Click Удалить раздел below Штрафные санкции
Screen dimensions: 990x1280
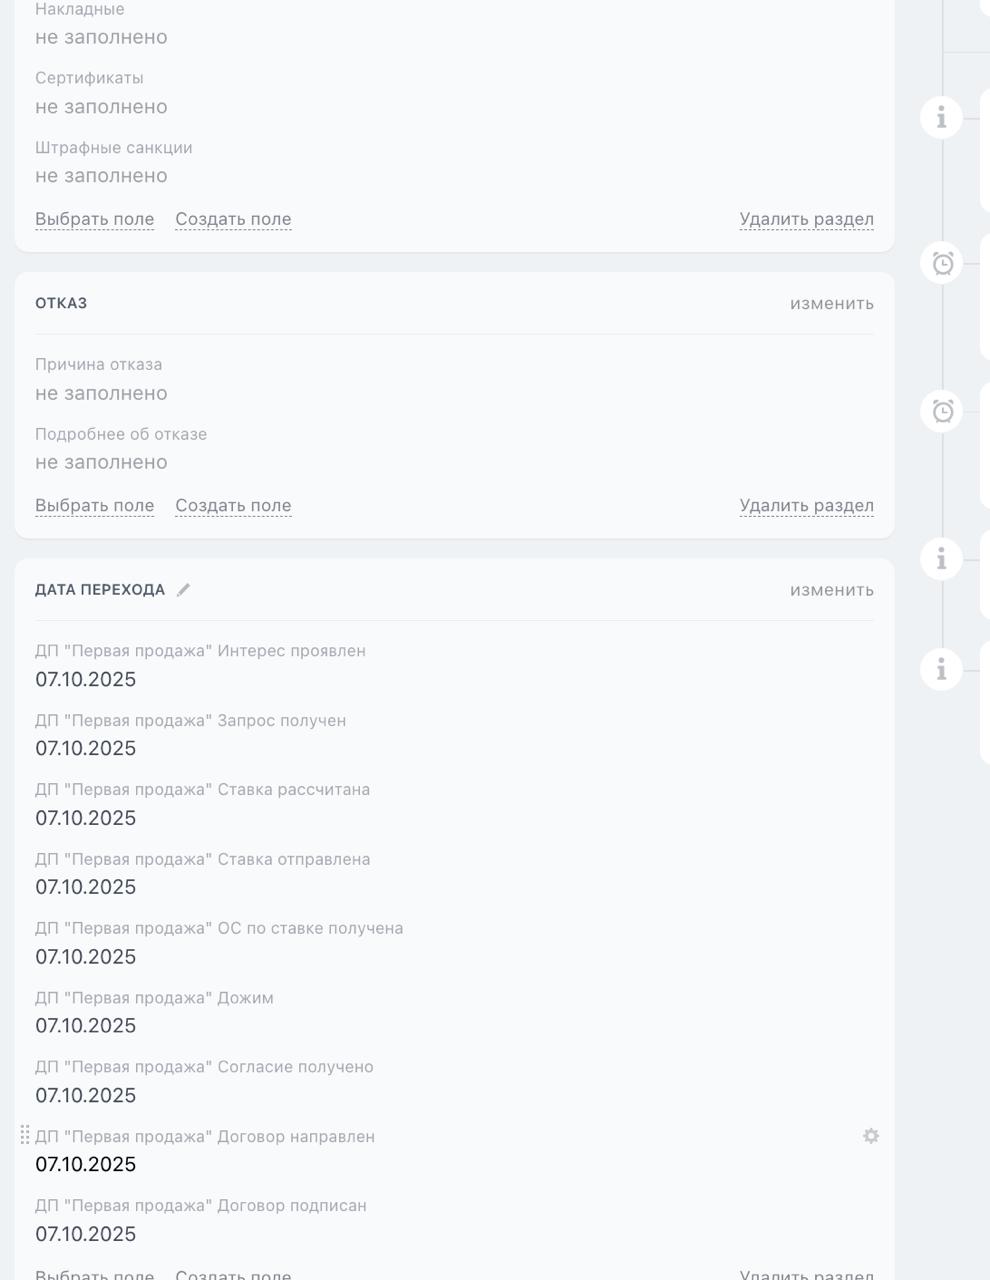[806, 219]
